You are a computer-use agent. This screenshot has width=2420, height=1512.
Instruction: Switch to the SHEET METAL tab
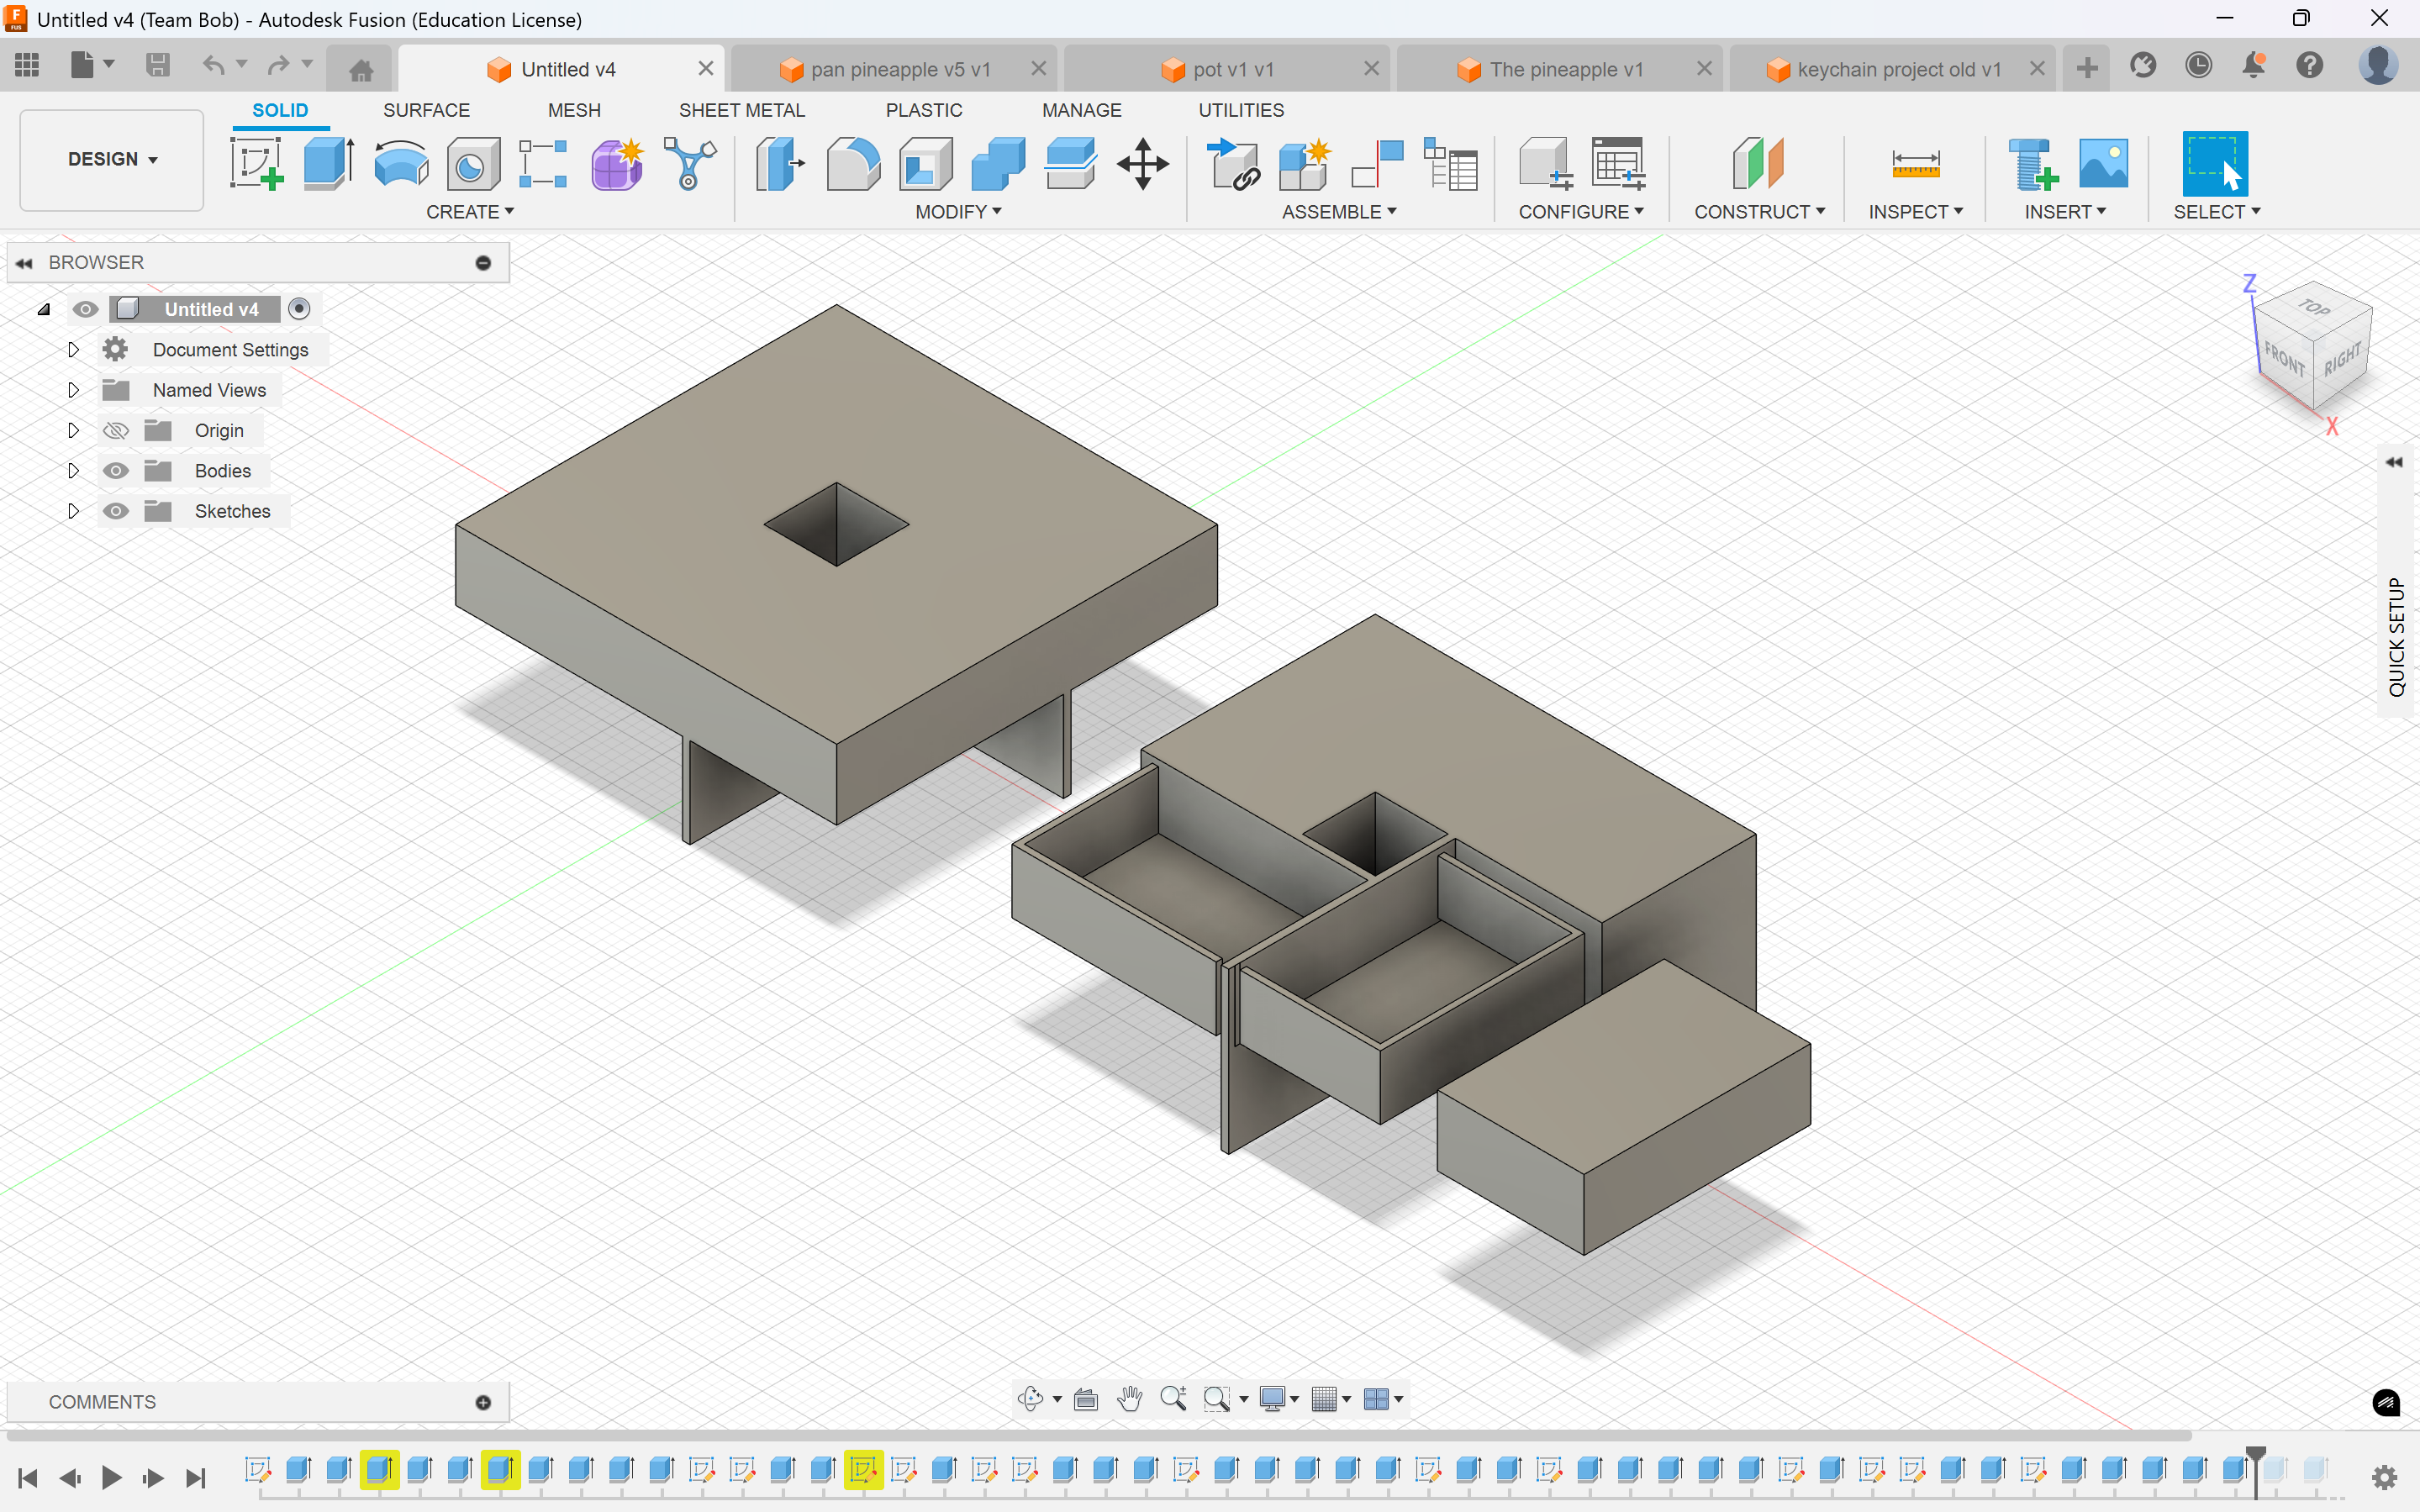742,110
